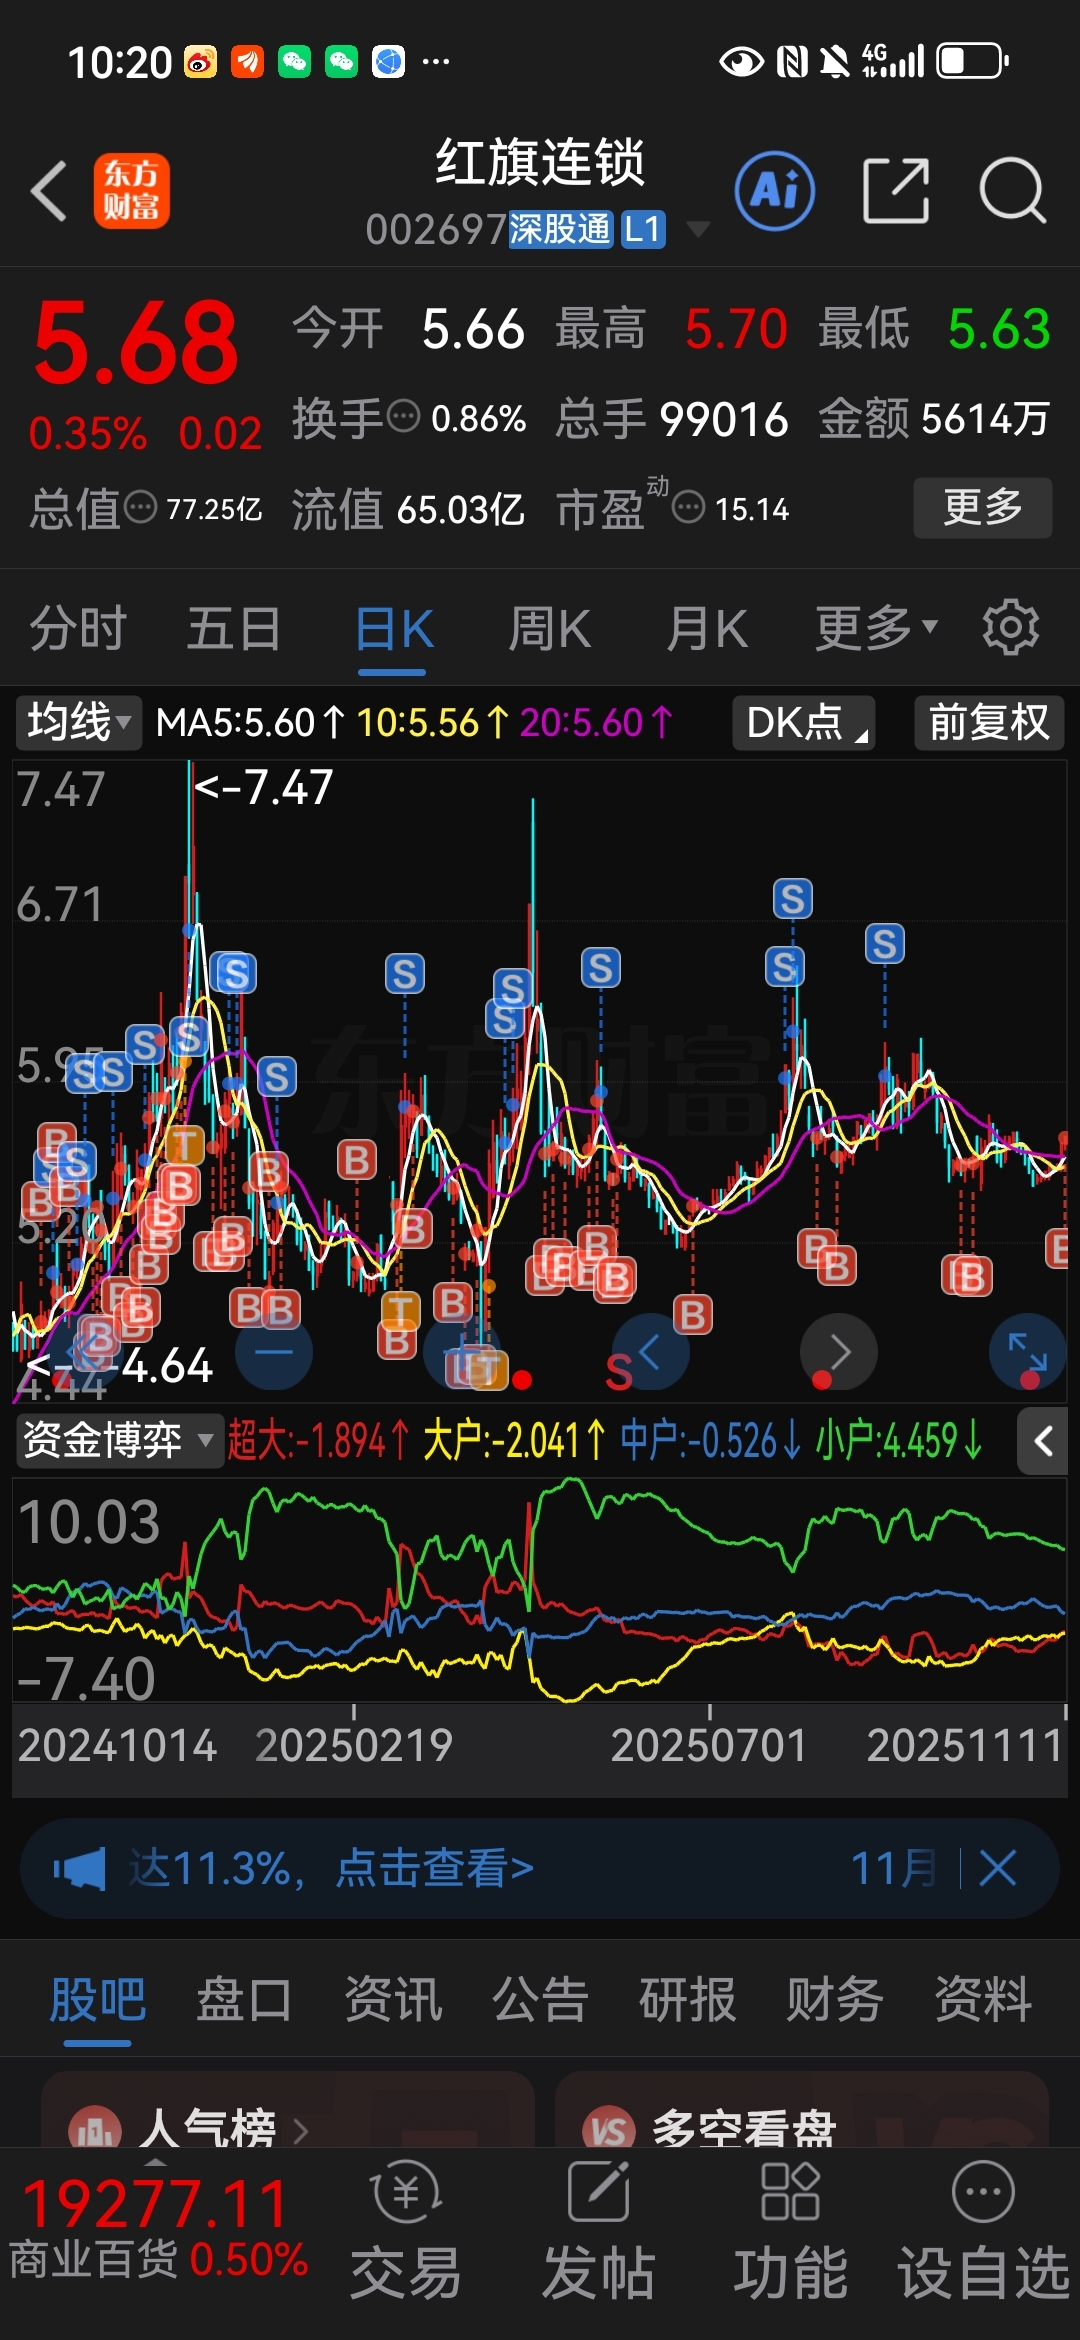The width and height of the screenshot is (1080, 2340).
Task: Tap the 红旗连锁 stock title
Action: tap(540, 162)
